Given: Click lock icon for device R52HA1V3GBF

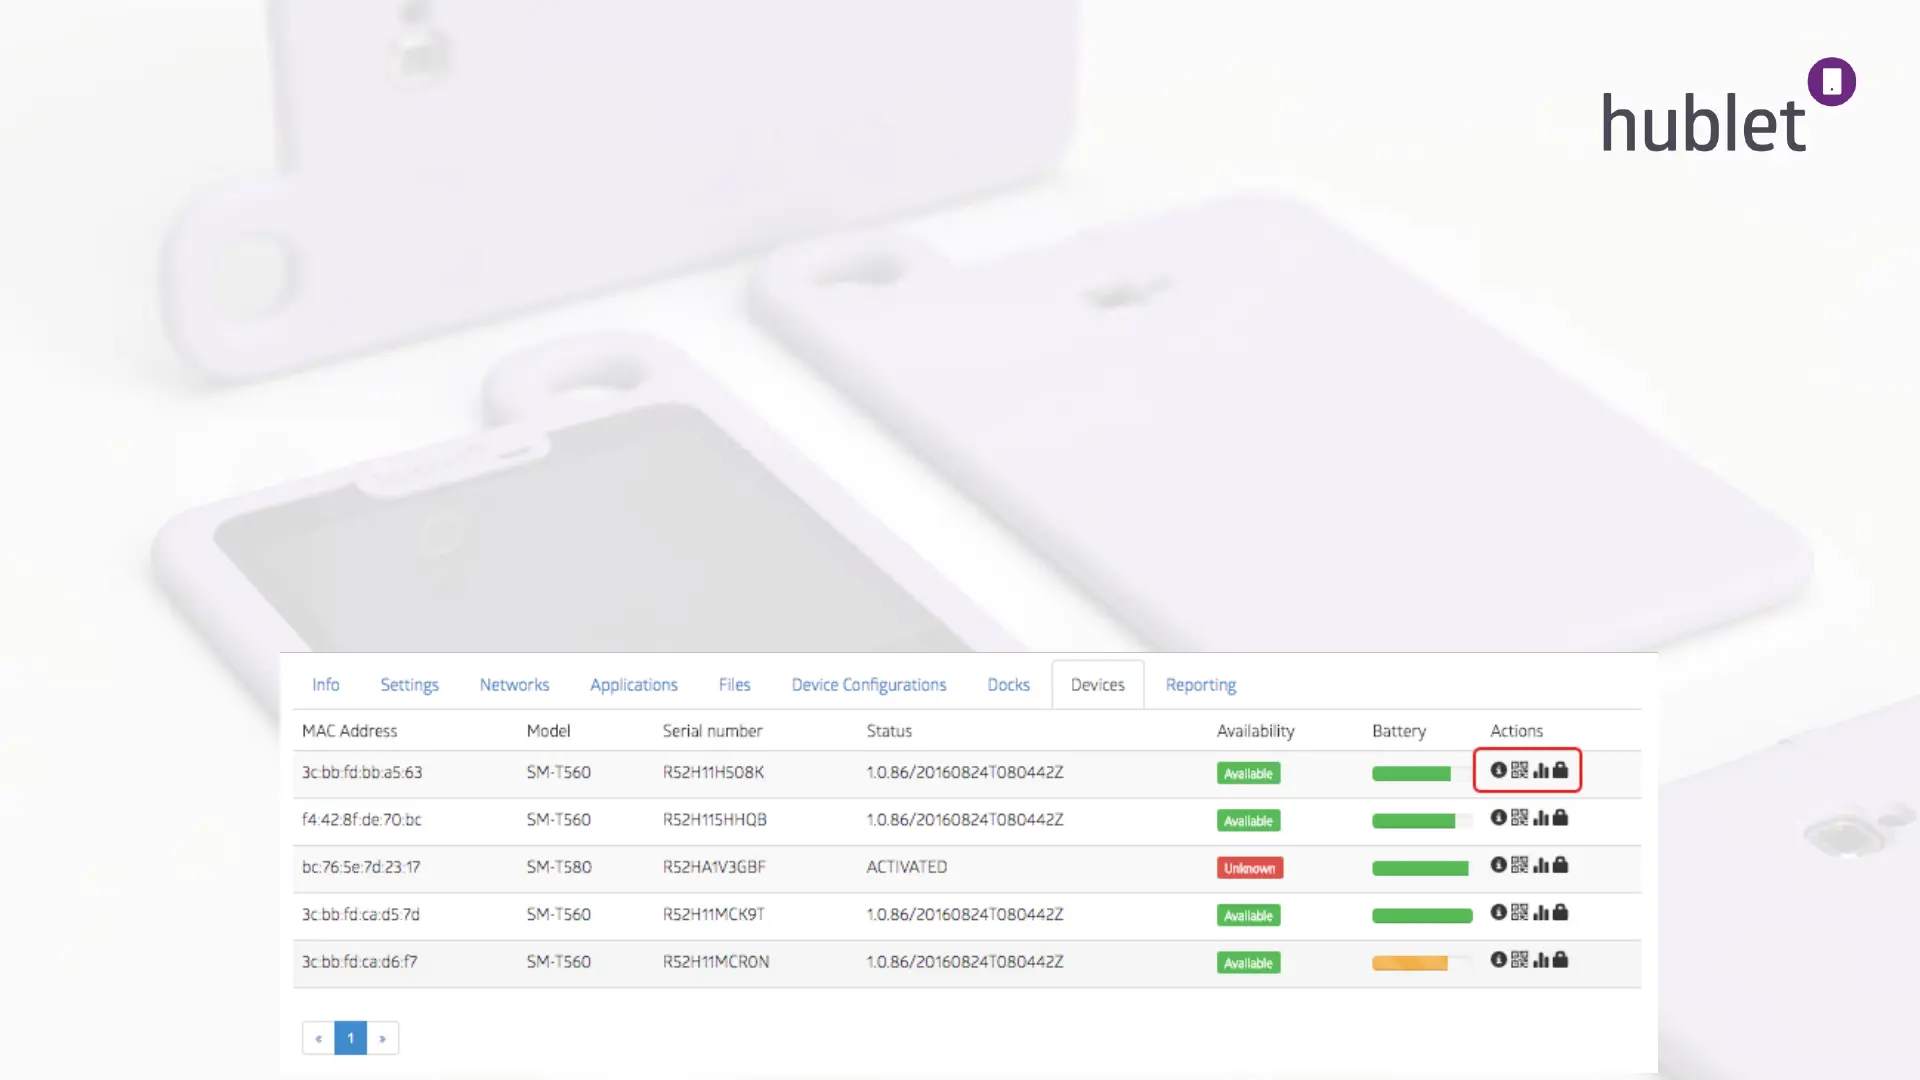Looking at the screenshot, I should point(1560,865).
